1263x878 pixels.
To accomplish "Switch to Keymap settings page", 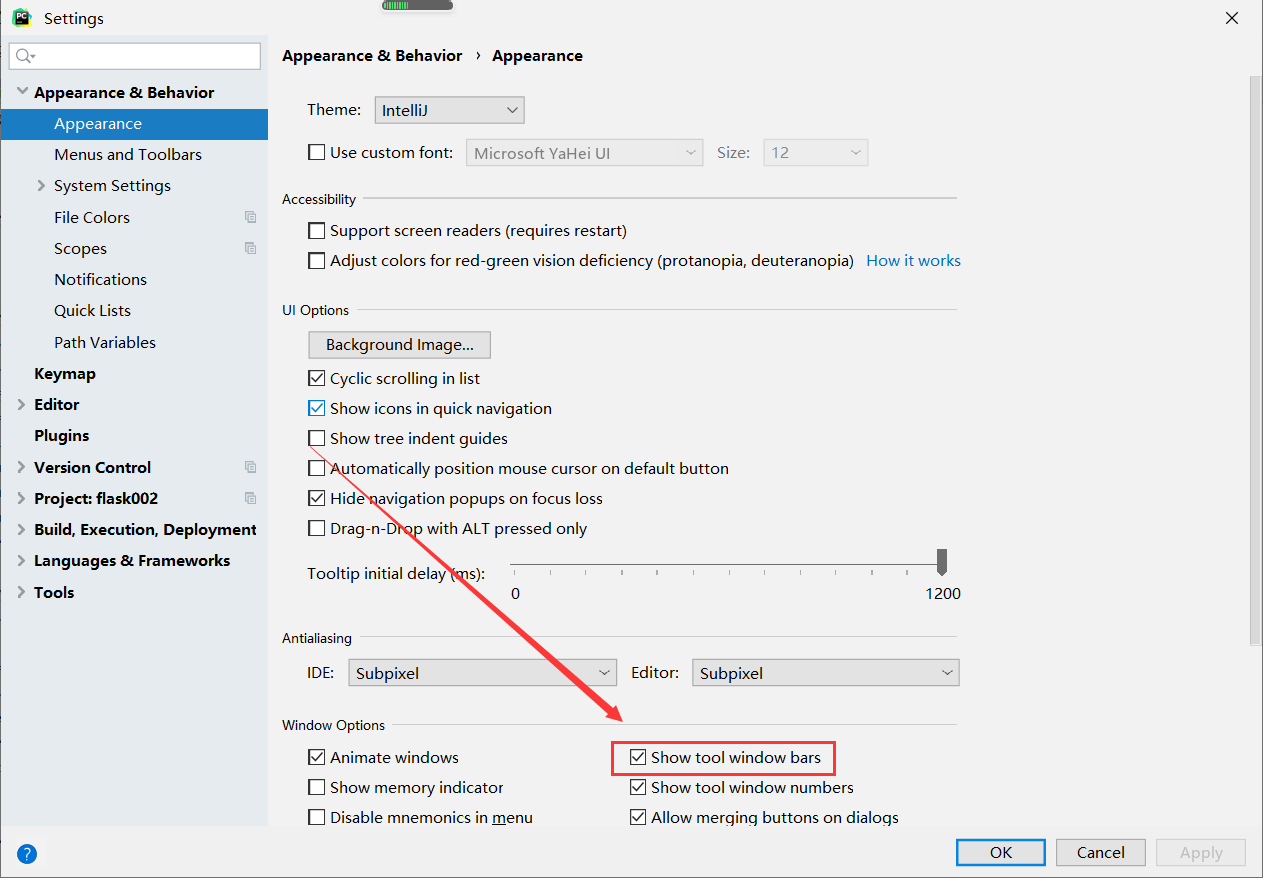I will (64, 373).
